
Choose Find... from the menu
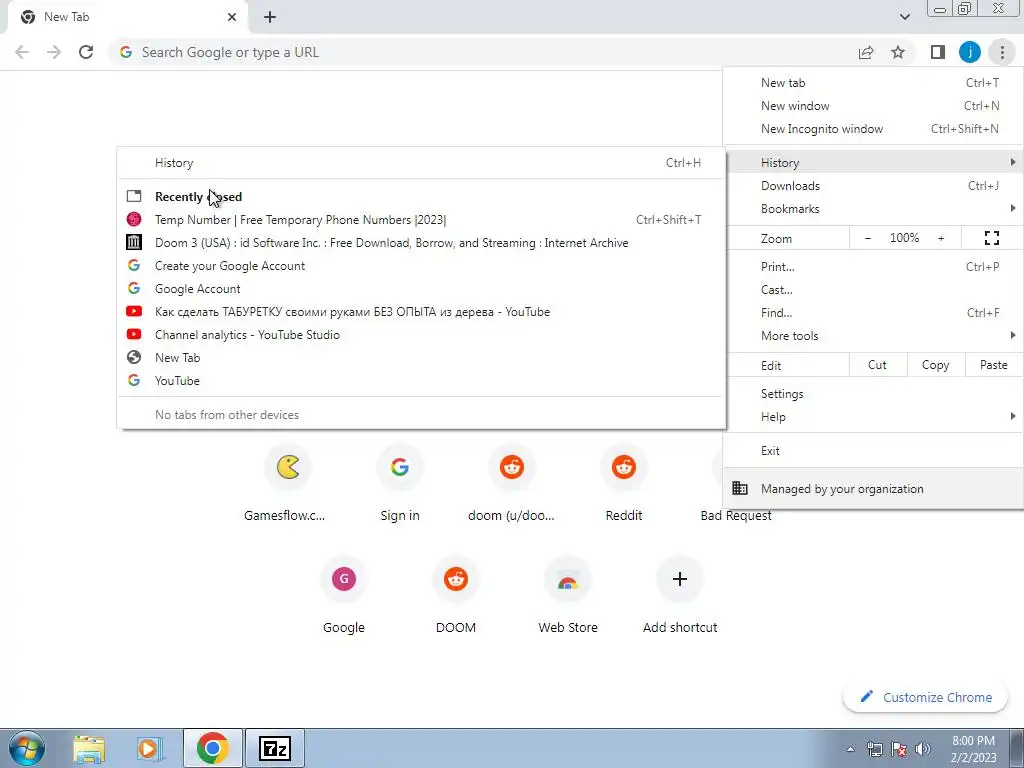click(873, 312)
